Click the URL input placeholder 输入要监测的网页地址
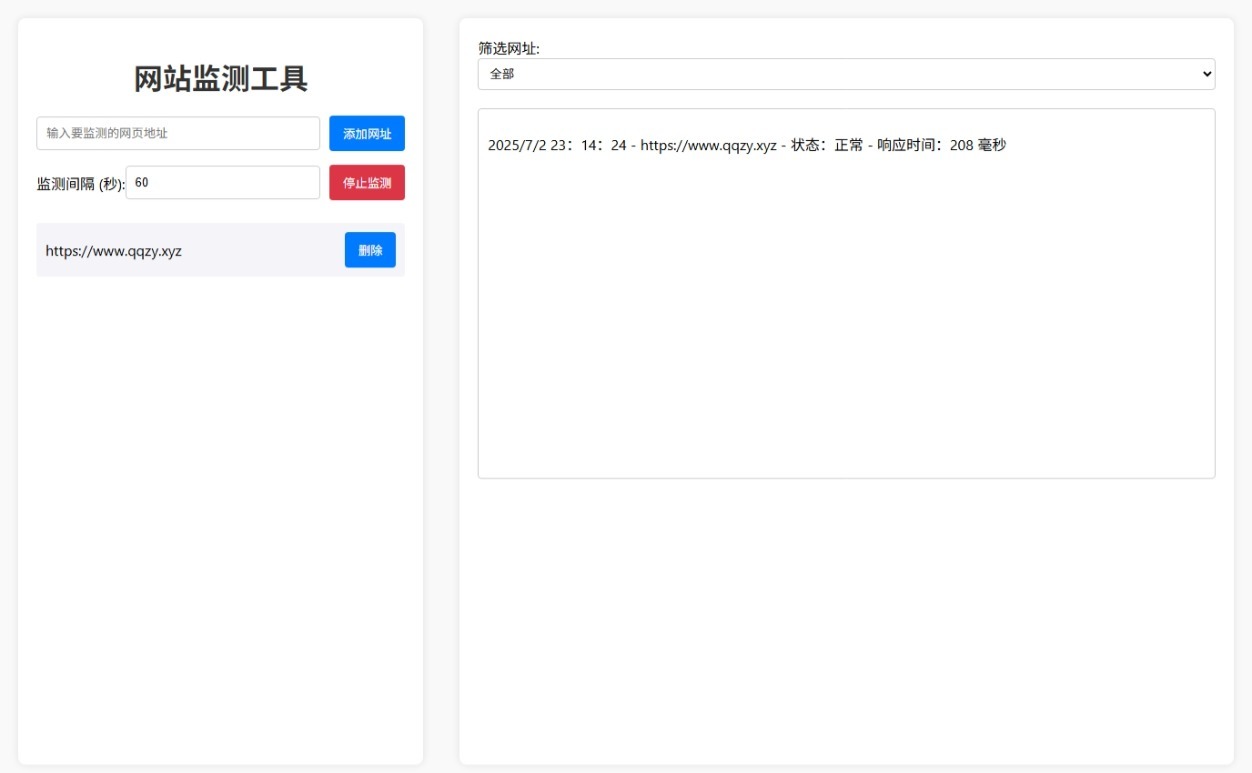The width and height of the screenshot is (1252, 773). point(177,133)
